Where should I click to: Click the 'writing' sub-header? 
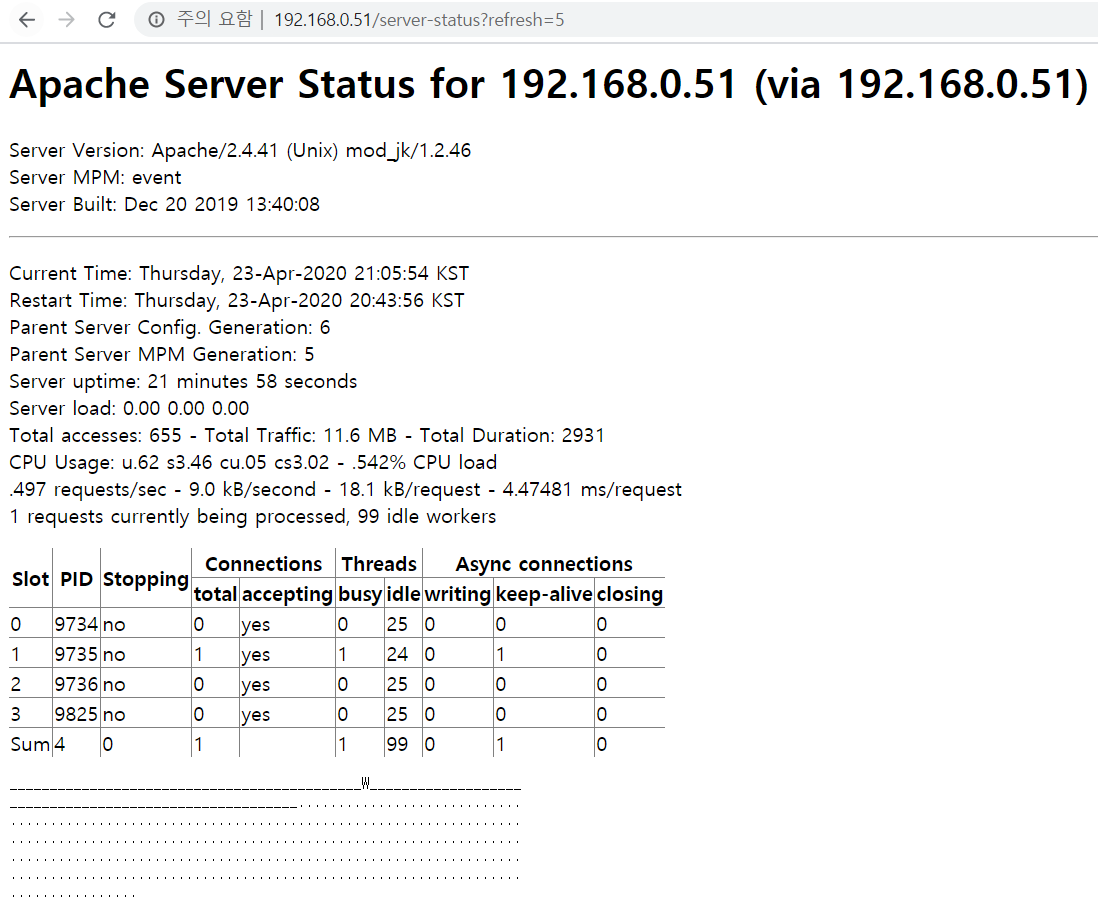pos(457,595)
